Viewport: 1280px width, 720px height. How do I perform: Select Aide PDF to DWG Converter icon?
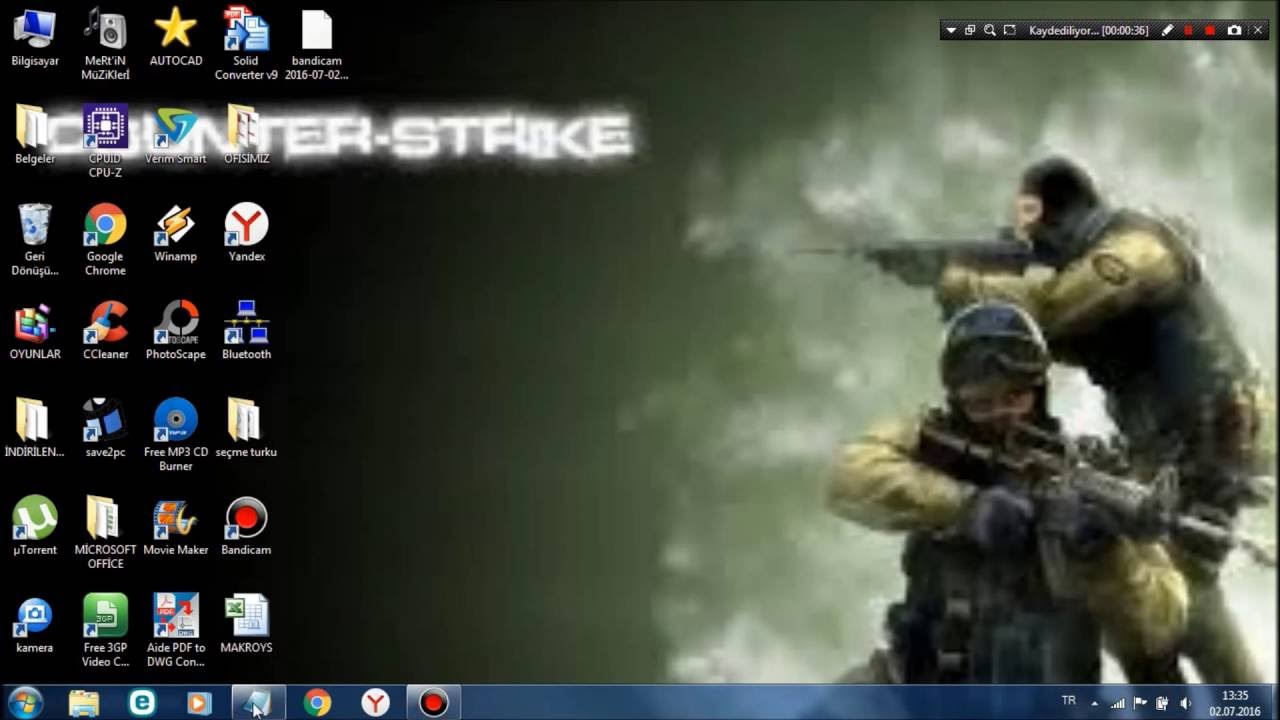pyautogui.click(x=175, y=631)
